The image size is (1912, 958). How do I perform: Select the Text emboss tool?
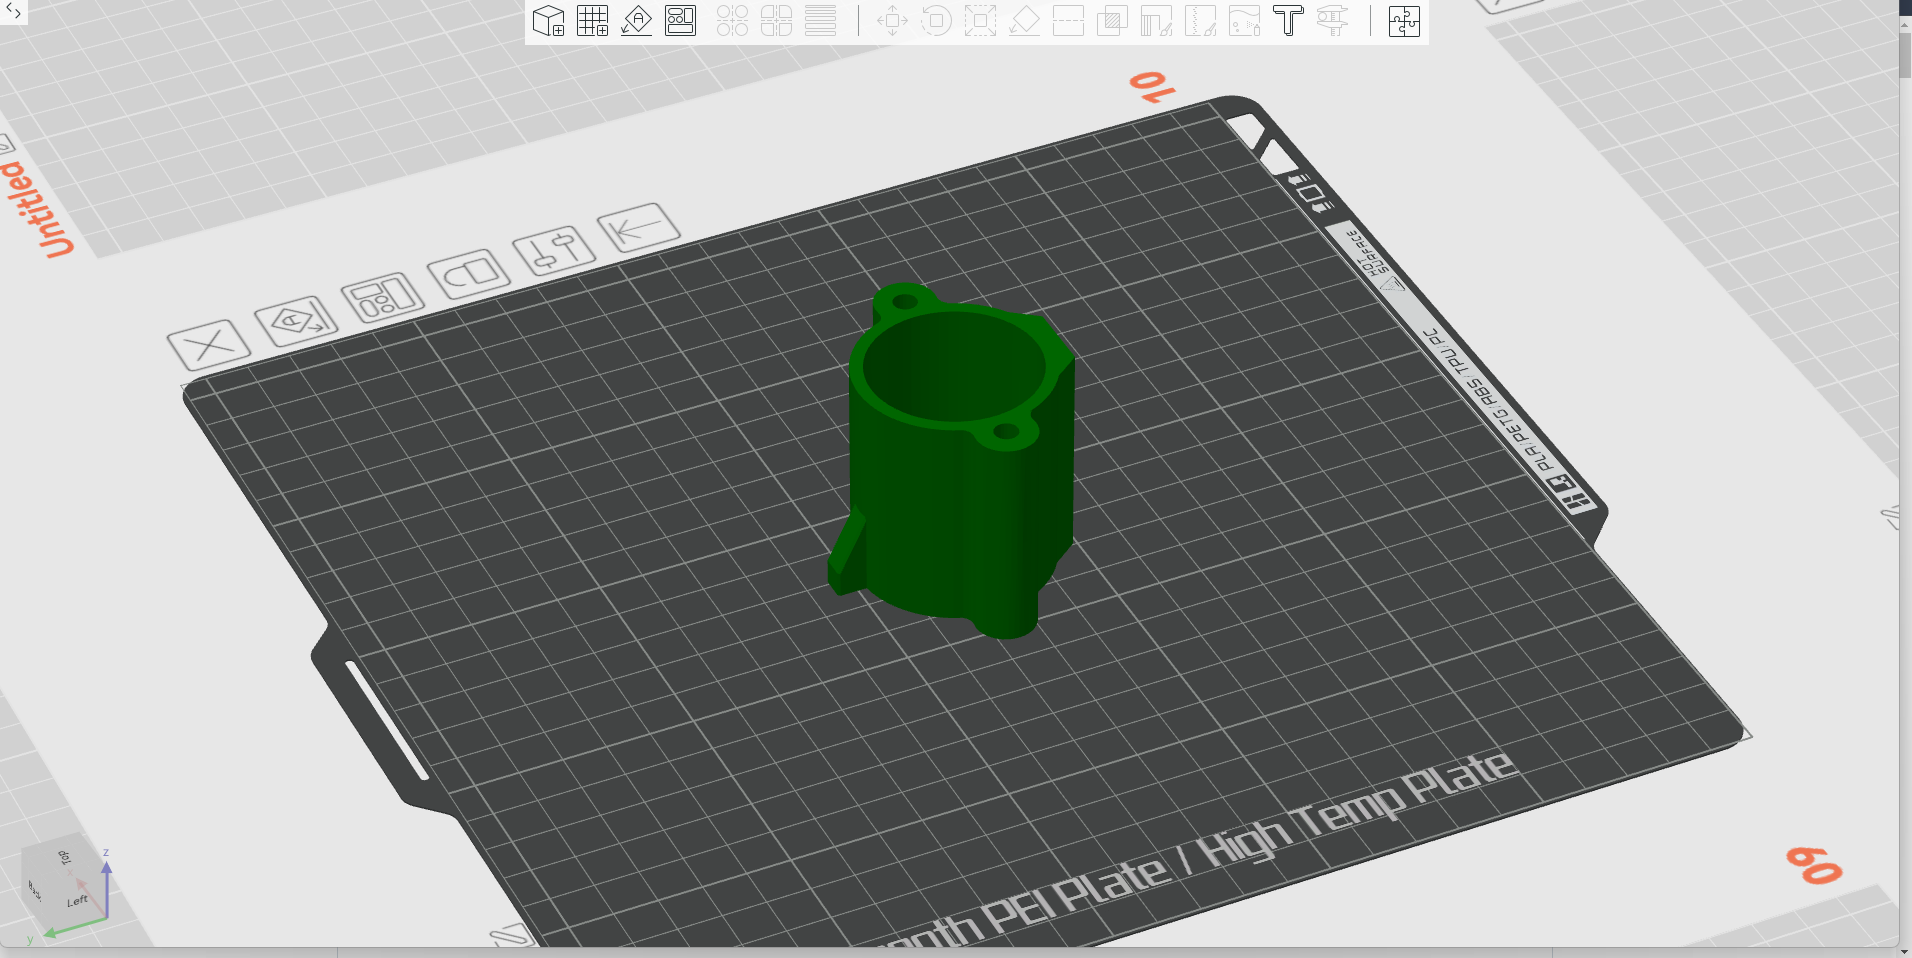1288,21
